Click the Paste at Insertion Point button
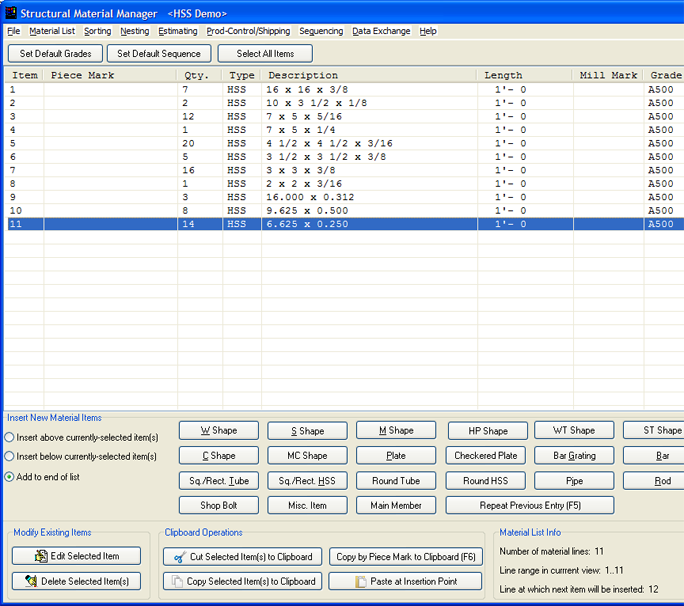The height and width of the screenshot is (606, 684). (x=405, y=581)
